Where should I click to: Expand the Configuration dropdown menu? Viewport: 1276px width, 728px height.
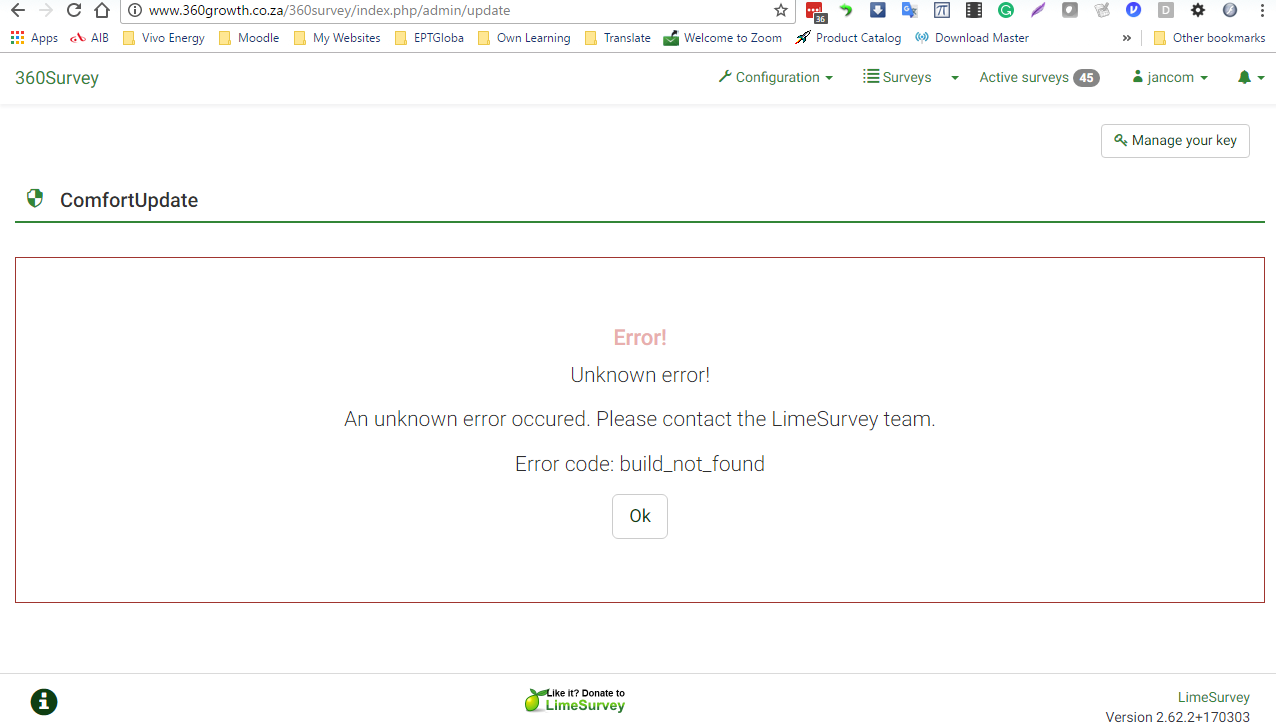776,77
